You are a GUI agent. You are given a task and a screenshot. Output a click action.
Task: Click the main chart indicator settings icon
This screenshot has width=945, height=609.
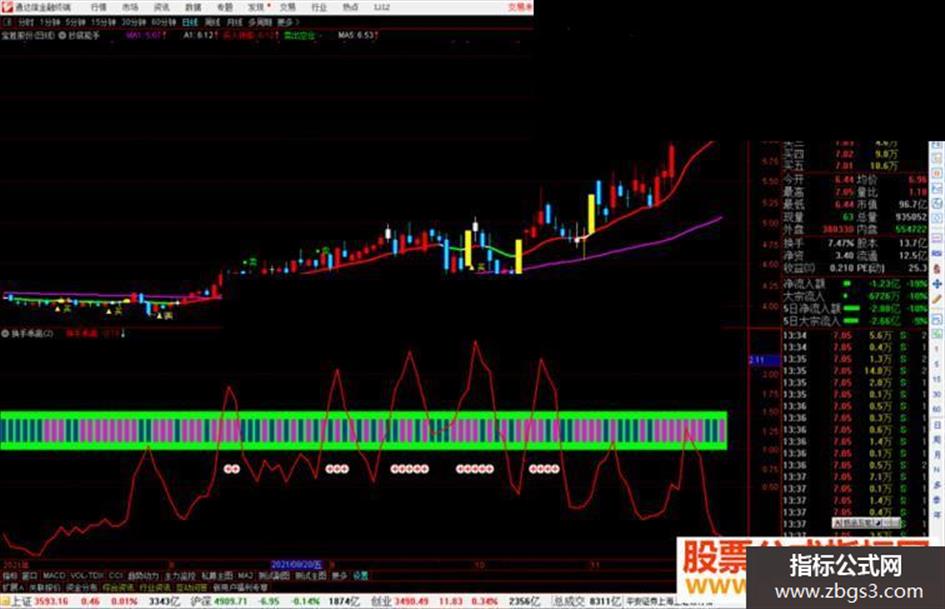click(62, 36)
